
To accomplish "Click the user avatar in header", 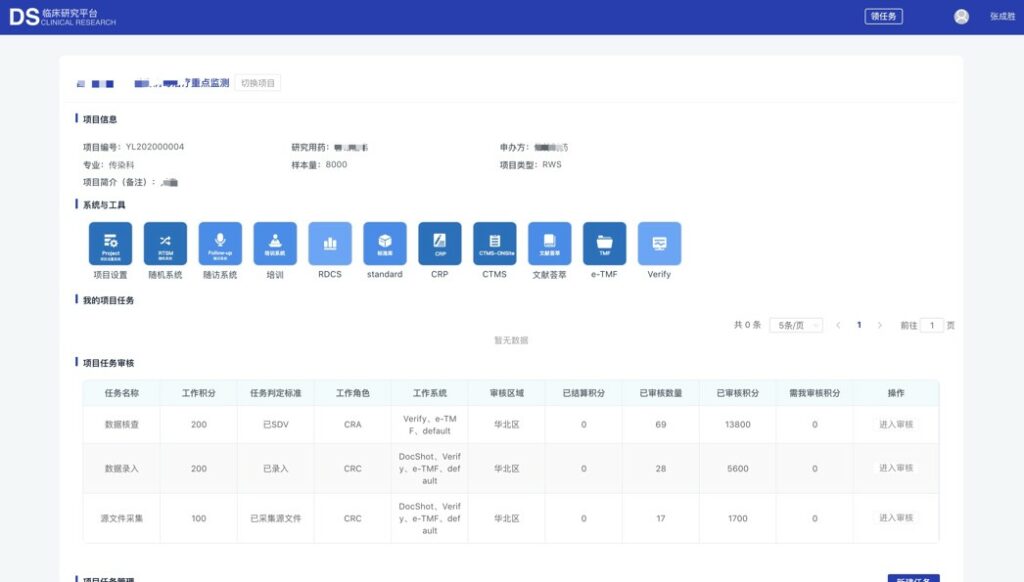I will click(x=961, y=17).
